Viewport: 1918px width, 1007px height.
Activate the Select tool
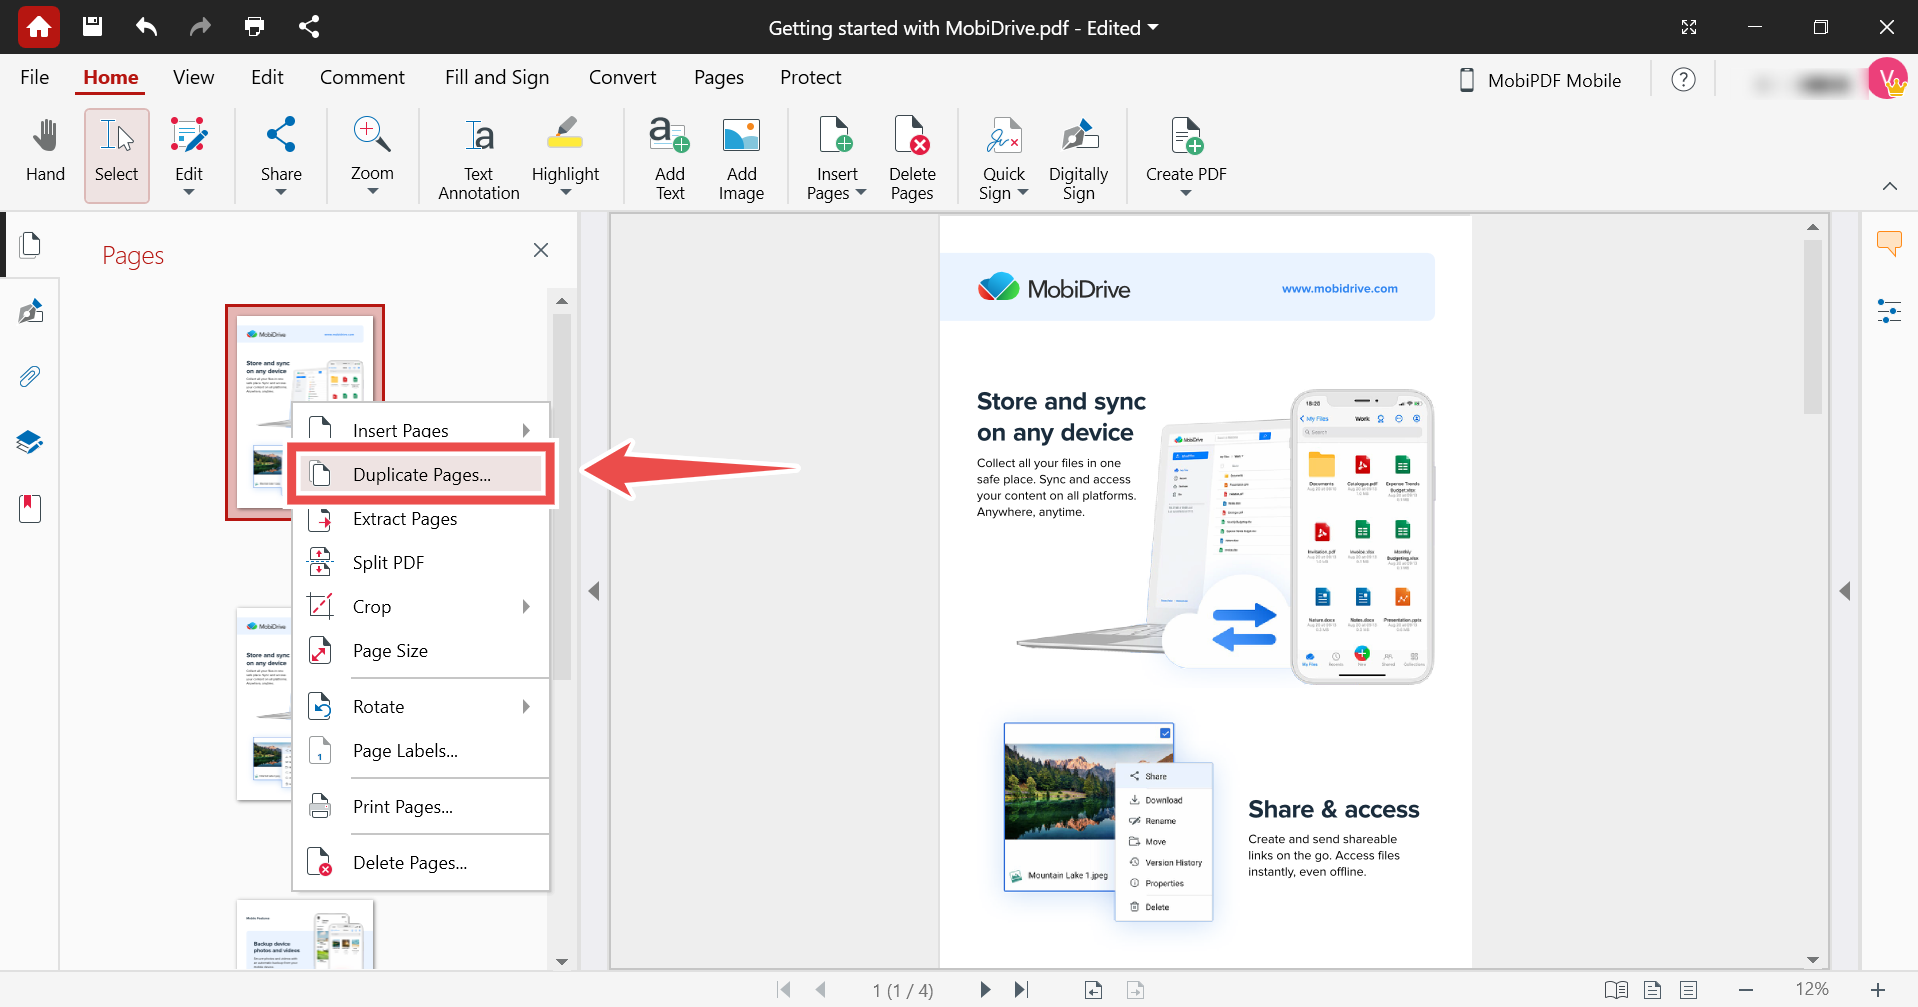(117, 156)
